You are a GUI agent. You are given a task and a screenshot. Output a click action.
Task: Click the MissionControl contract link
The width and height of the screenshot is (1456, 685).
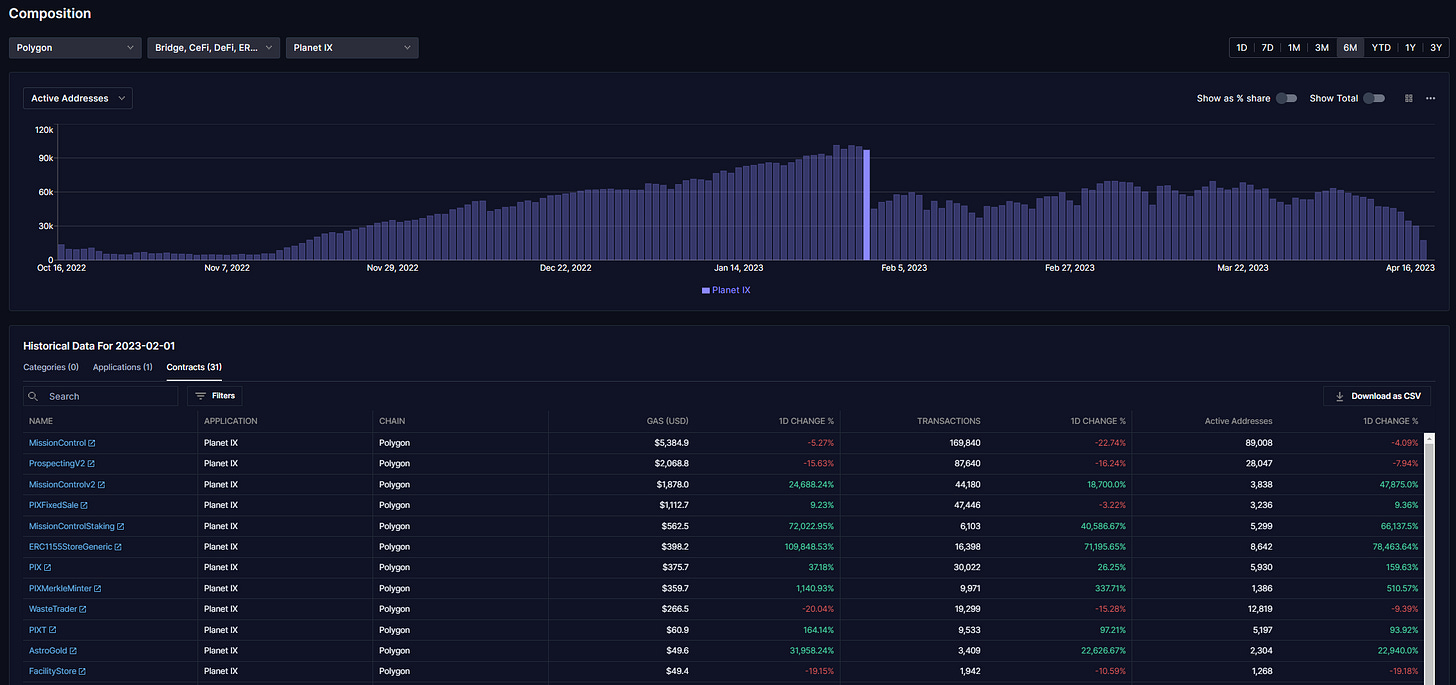click(57, 443)
